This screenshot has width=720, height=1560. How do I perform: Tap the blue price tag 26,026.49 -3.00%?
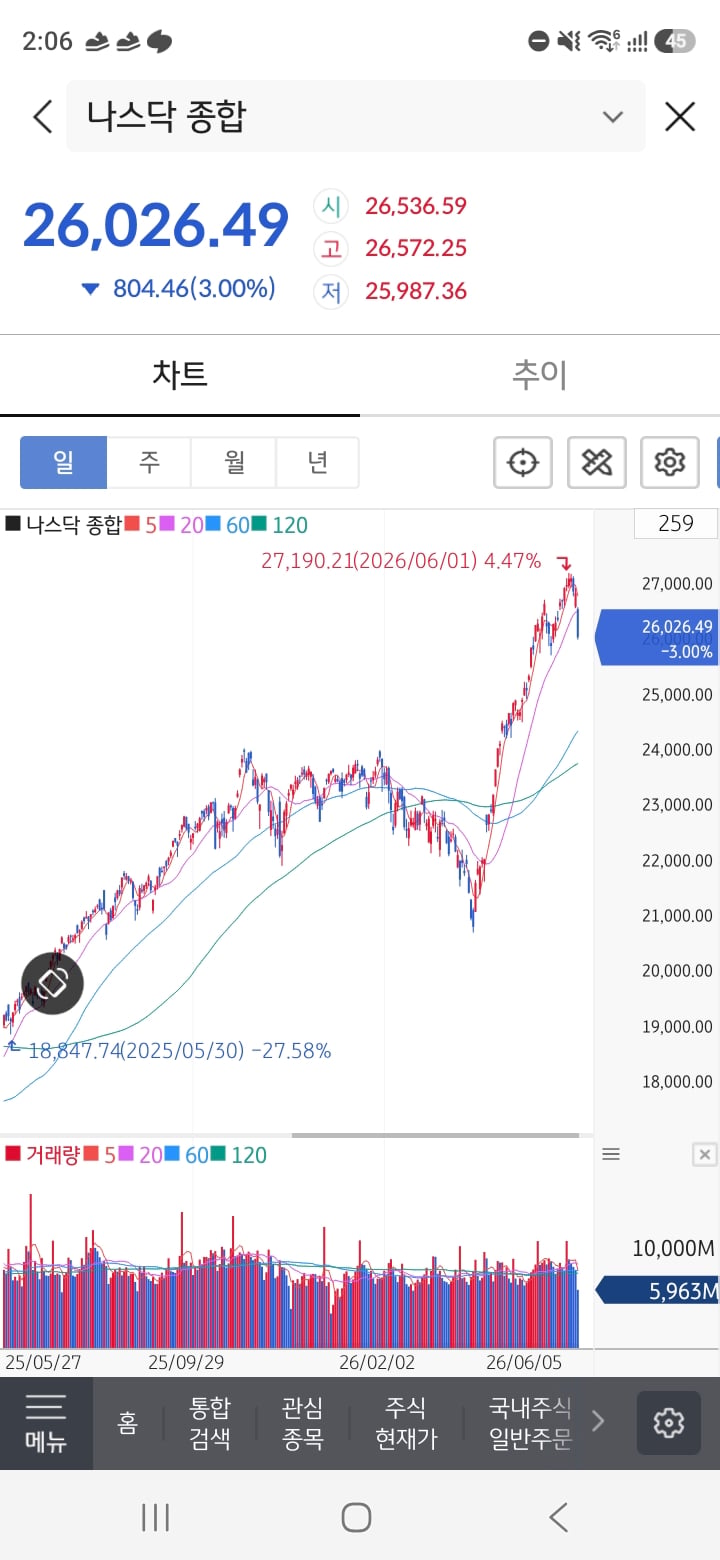(x=657, y=639)
